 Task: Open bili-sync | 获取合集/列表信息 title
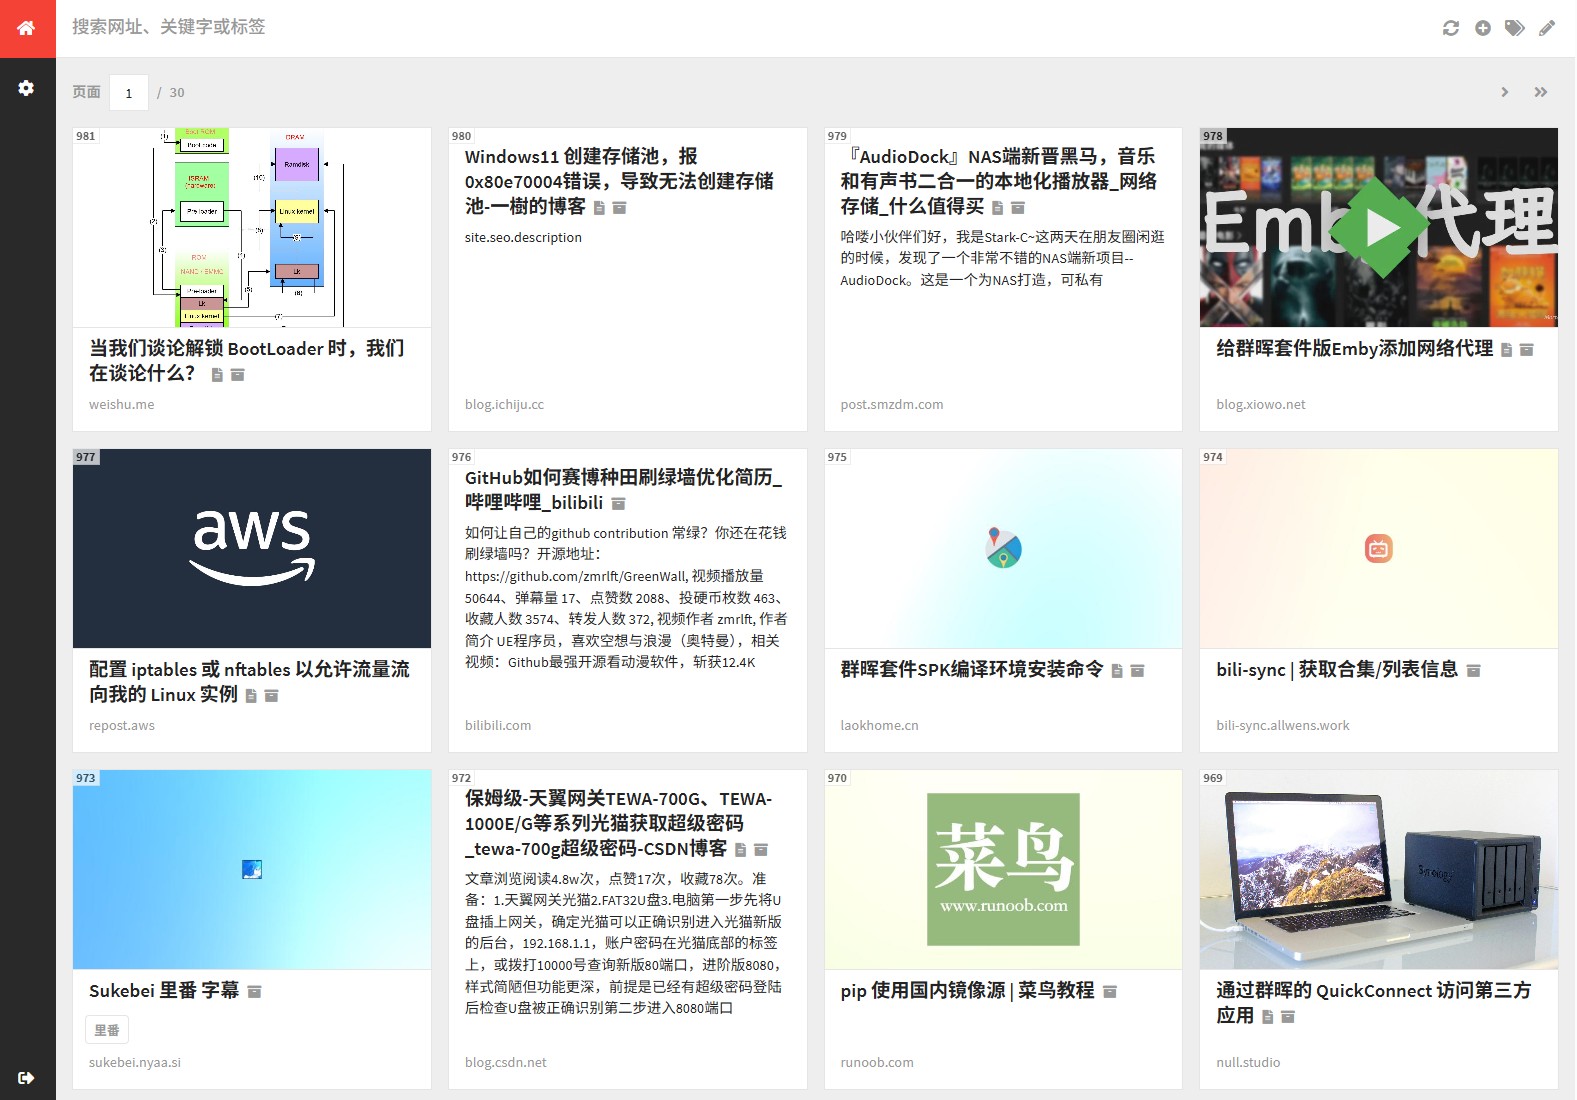(x=1337, y=669)
